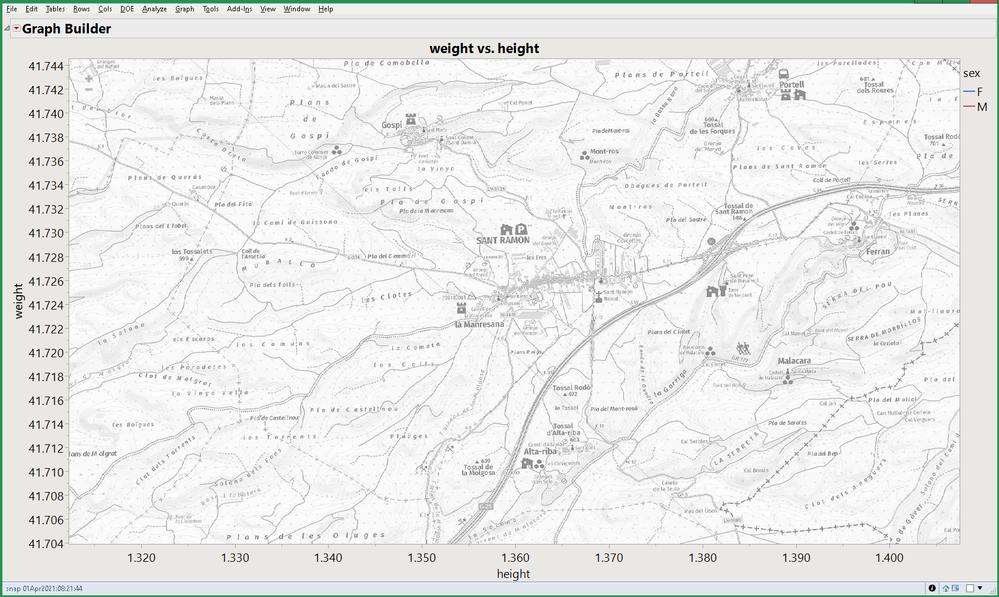Click the map zoom in plus button
Image resolution: width=999 pixels, height=597 pixels.
[89, 78]
